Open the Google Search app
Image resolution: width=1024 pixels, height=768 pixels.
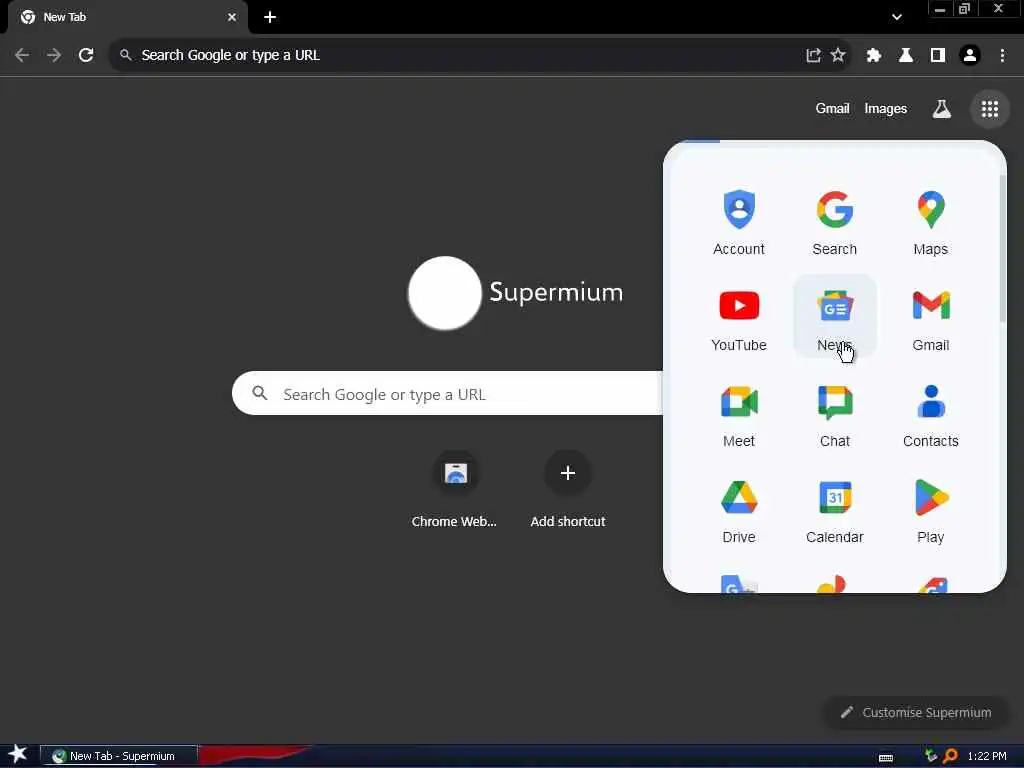tap(835, 222)
